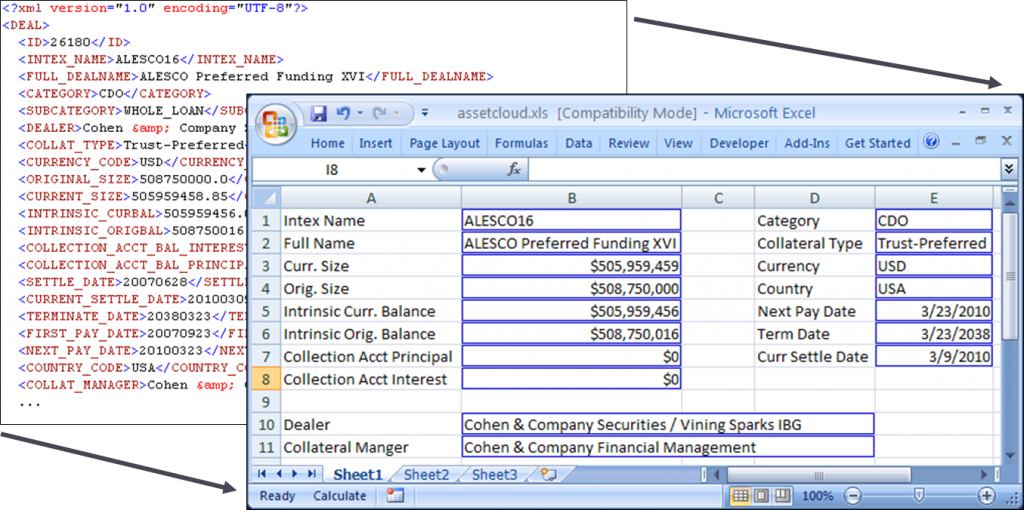Select column A header

370,198
